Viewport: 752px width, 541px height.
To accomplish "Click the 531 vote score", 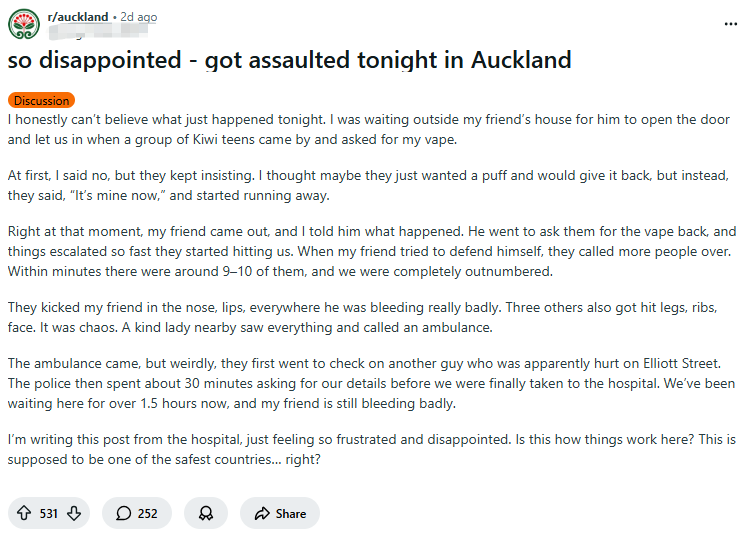I will 48,513.
